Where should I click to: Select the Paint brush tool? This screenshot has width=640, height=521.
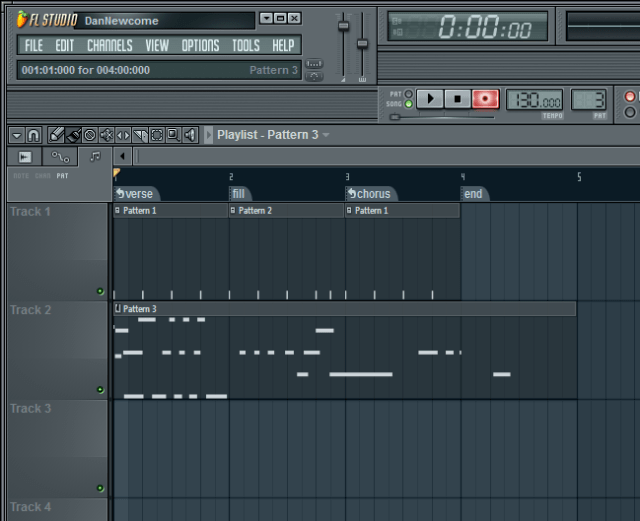click(73, 135)
